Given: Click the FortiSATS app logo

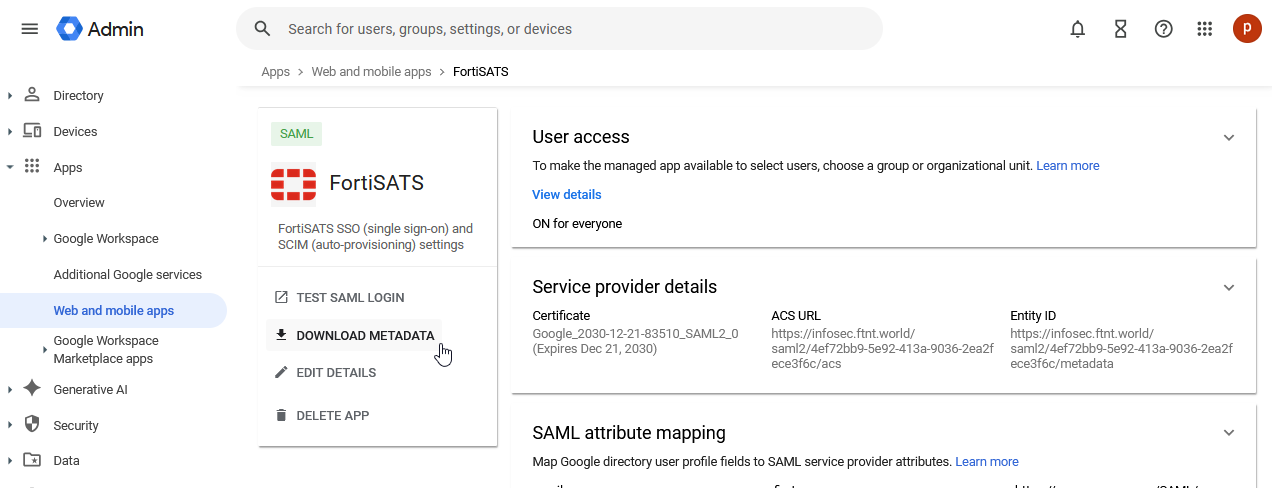Looking at the screenshot, I should (x=293, y=183).
